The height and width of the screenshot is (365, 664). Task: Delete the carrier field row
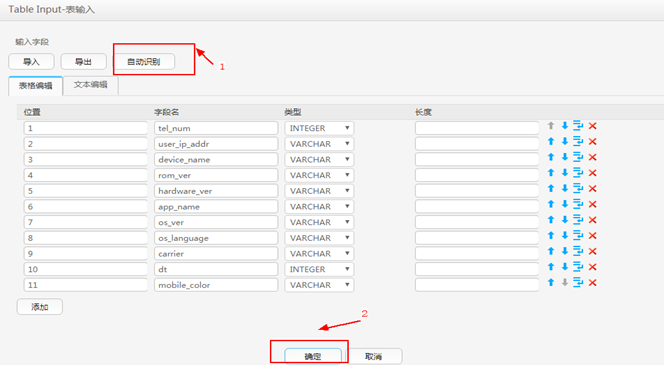click(x=592, y=251)
